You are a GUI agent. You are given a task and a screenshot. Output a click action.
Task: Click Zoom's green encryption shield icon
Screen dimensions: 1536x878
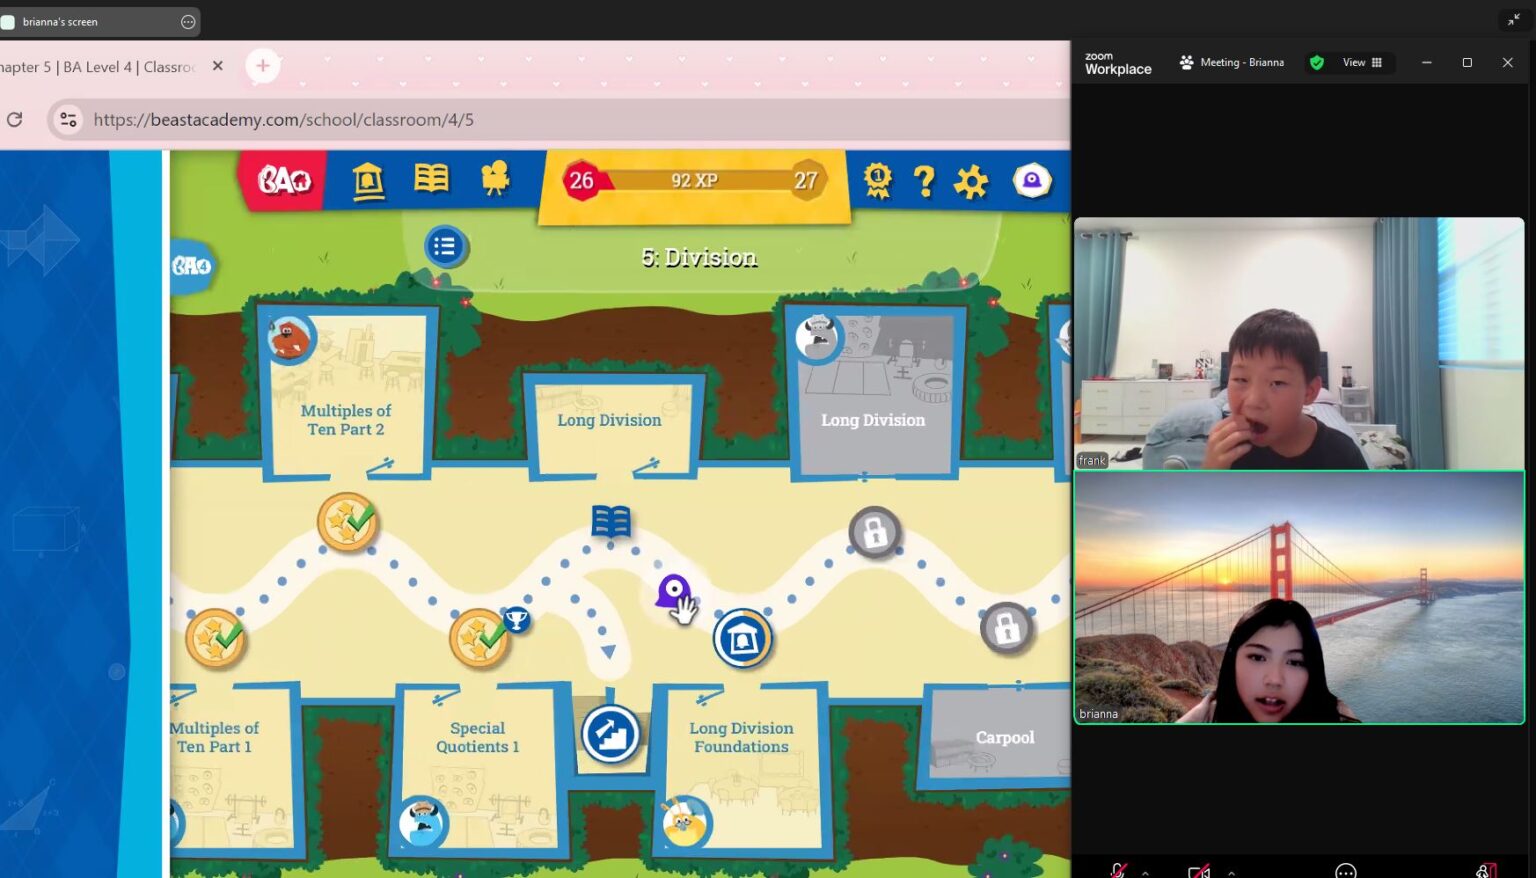pyautogui.click(x=1317, y=62)
